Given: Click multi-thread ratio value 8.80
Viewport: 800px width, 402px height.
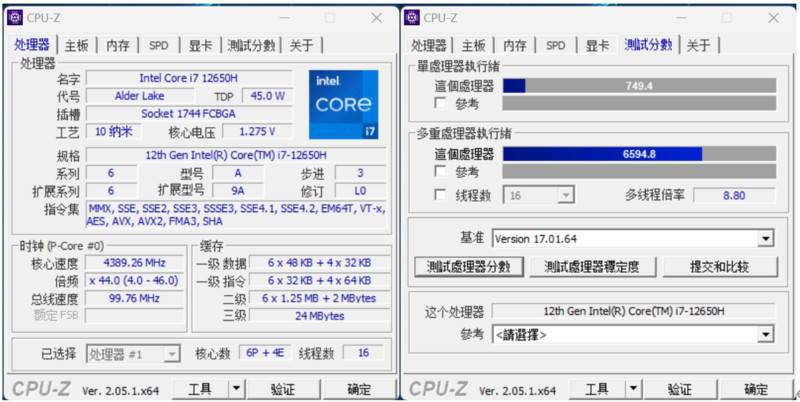Looking at the screenshot, I should pyautogui.click(x=734, y=195).
